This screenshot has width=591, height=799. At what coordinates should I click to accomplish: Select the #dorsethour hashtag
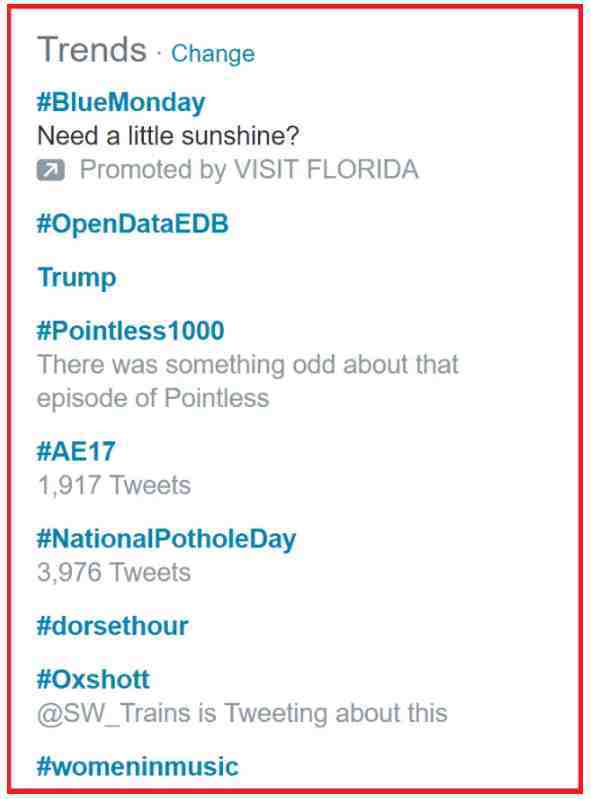point(113,626)
